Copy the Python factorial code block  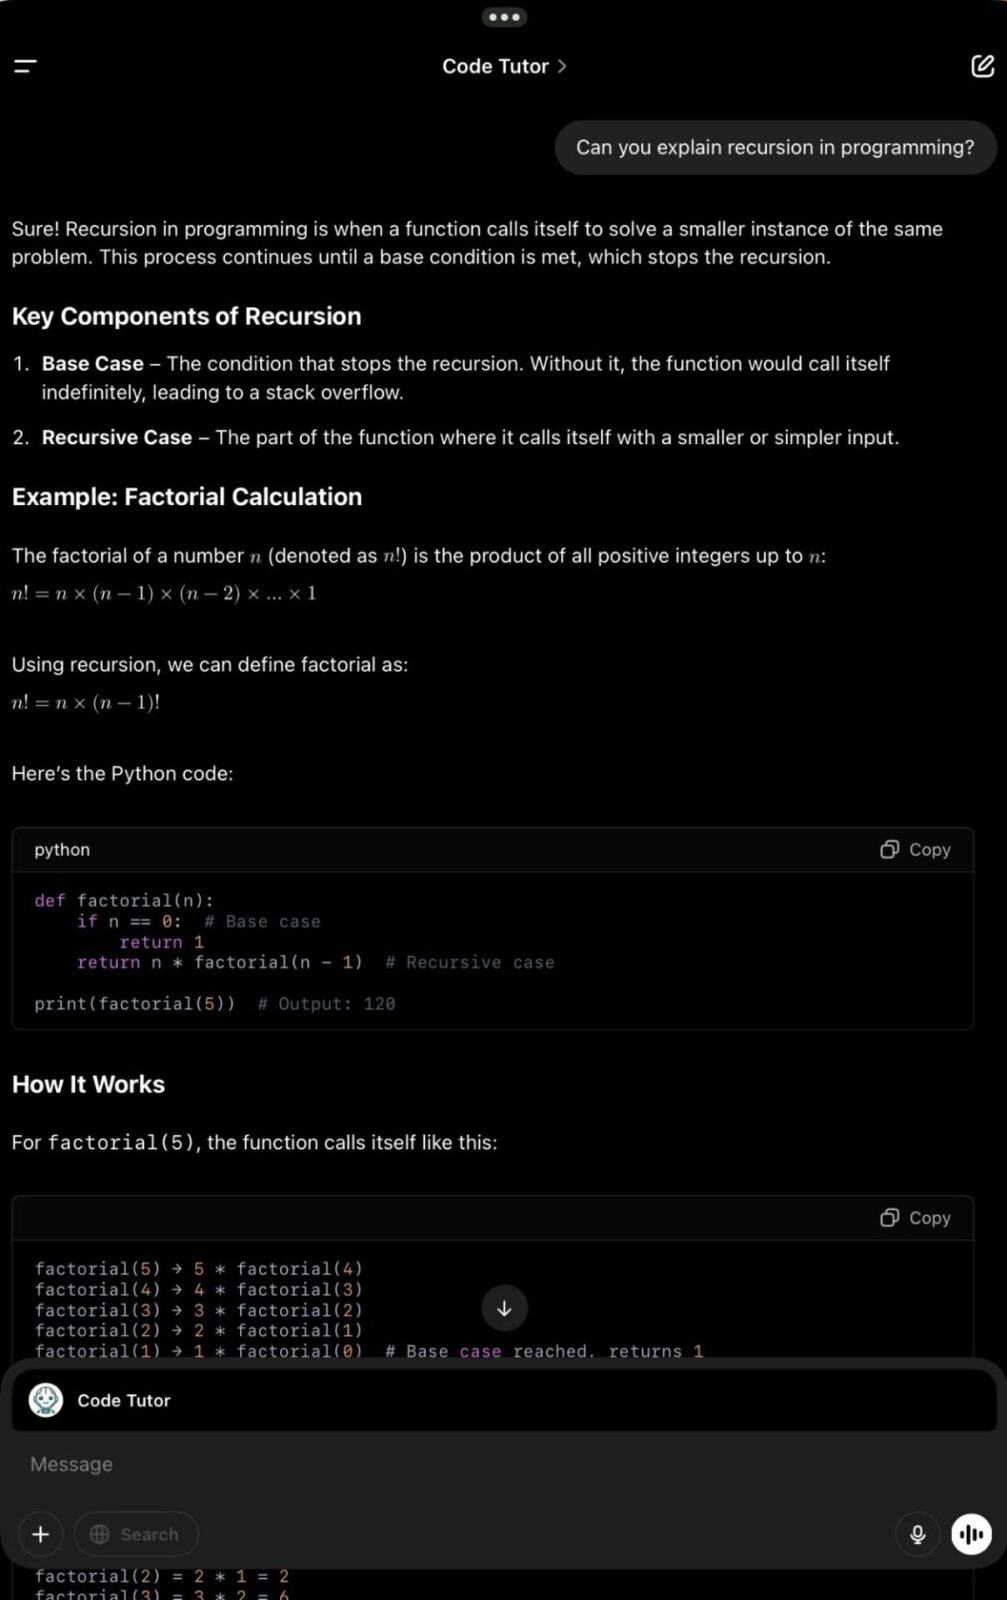915,849
